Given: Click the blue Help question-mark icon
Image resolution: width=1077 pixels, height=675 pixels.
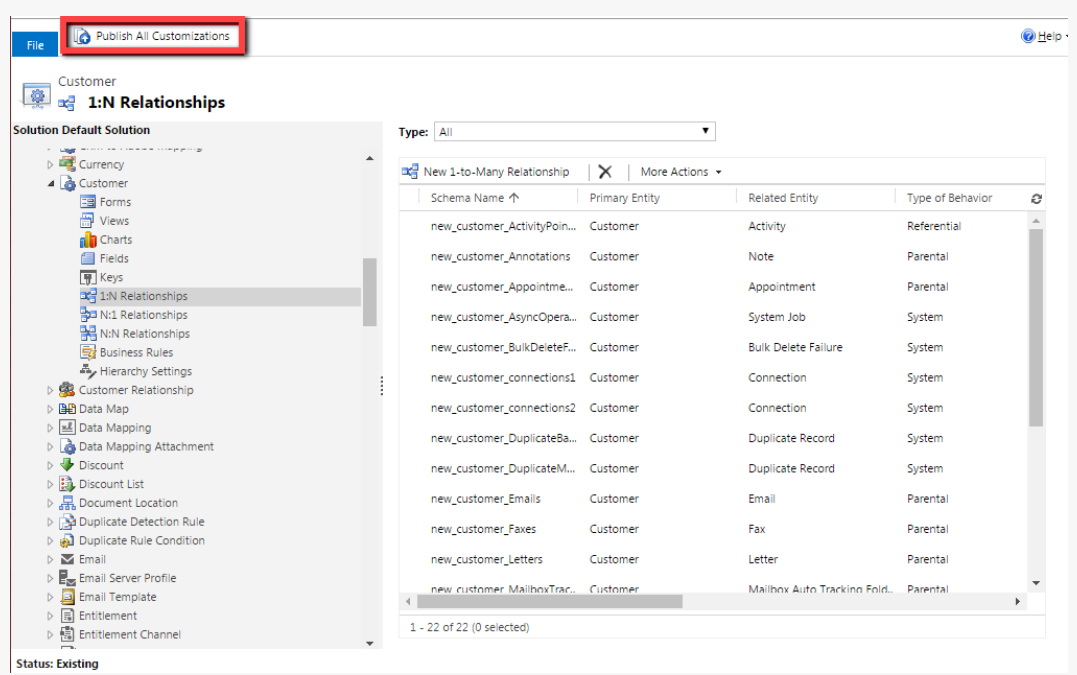Looking at the screenshot, I should (x=1028, y=37).
